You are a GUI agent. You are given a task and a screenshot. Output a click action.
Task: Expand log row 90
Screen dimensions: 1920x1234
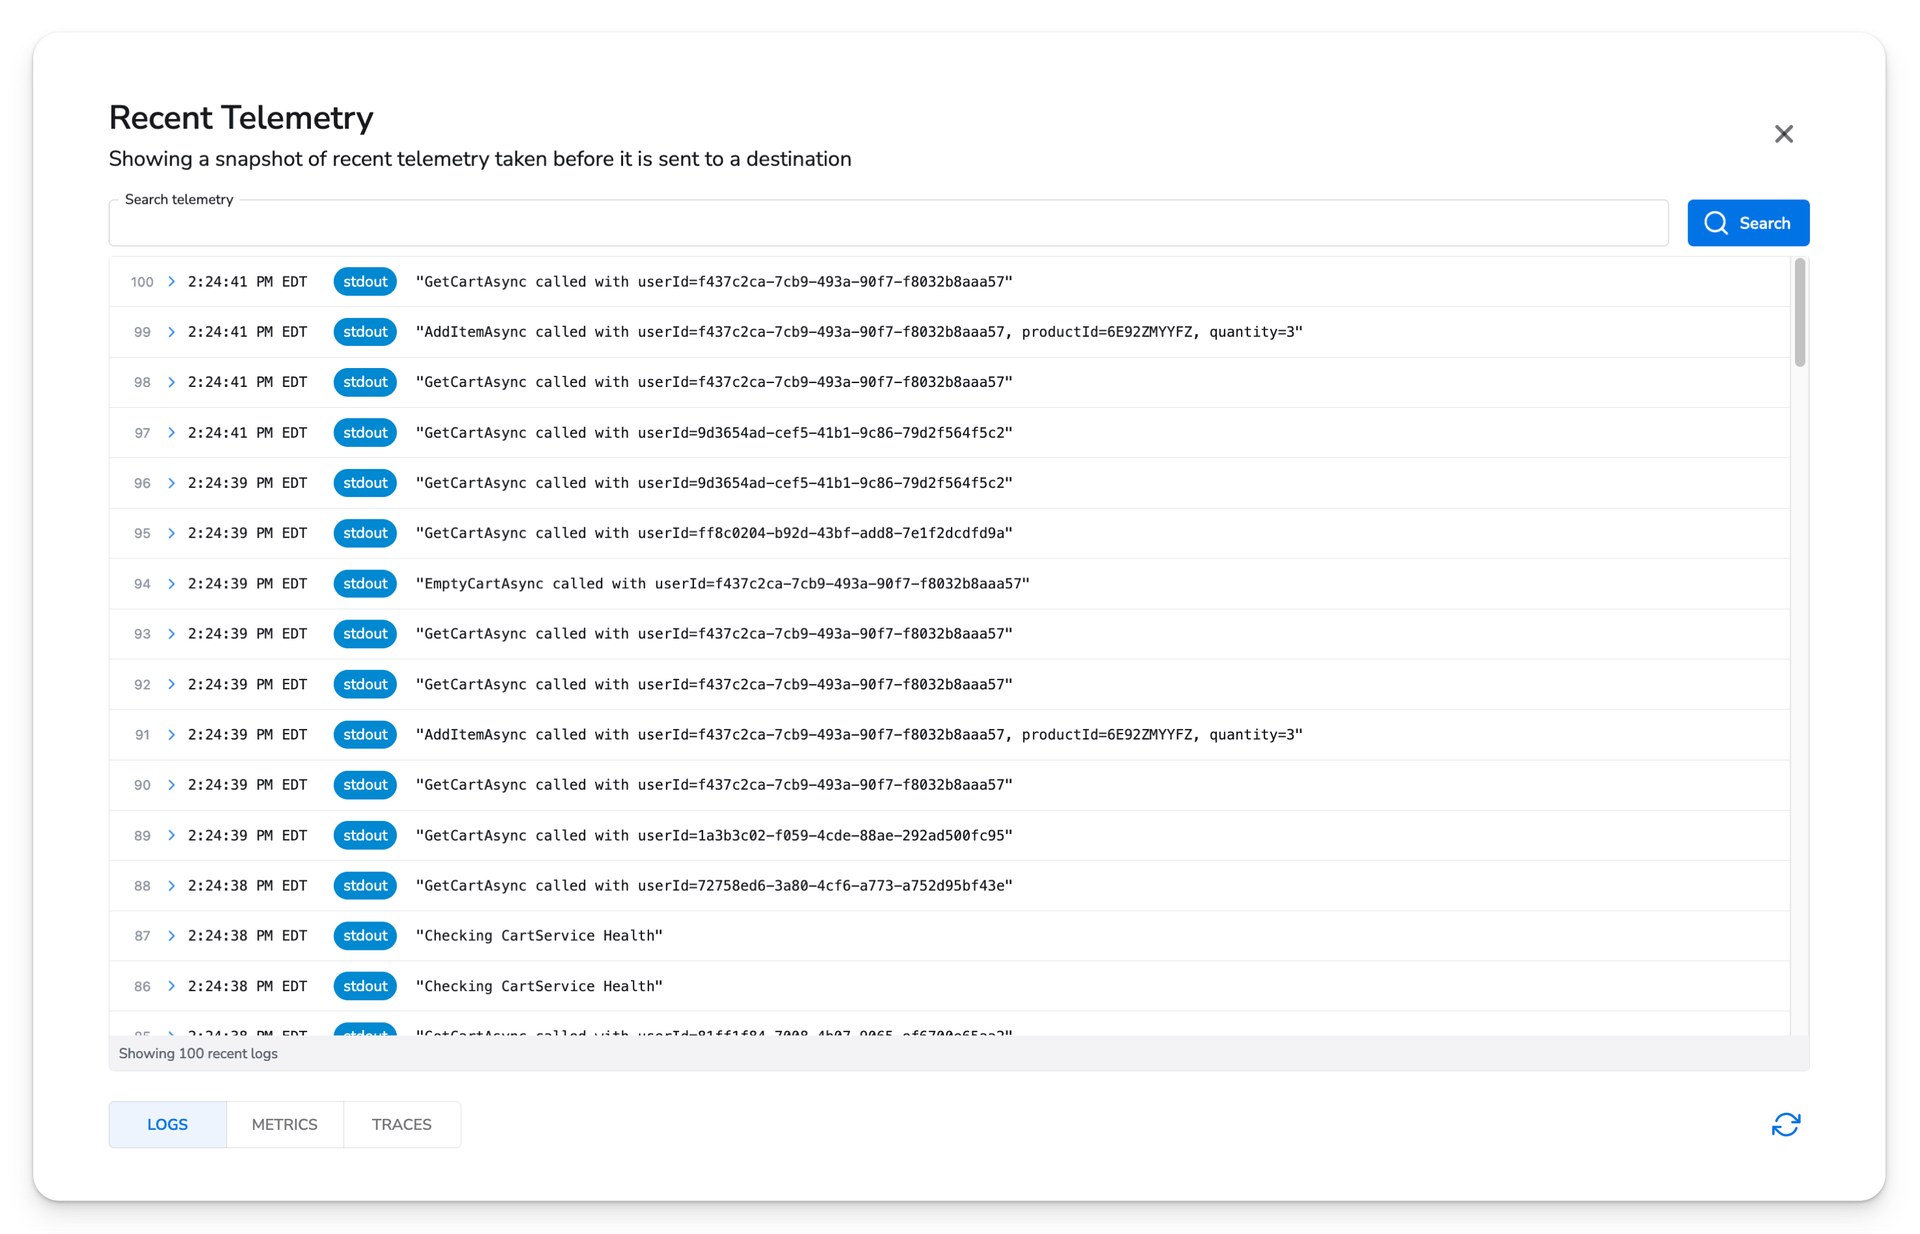point(171,785)
